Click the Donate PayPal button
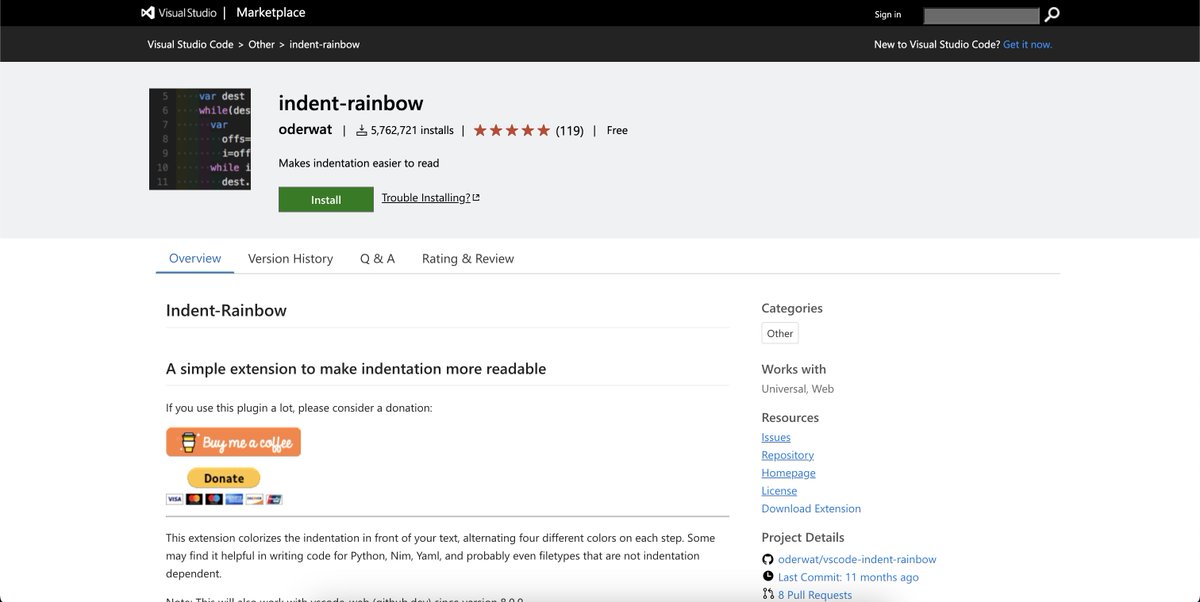This screenshot has height=602, width=1200. 222,478
